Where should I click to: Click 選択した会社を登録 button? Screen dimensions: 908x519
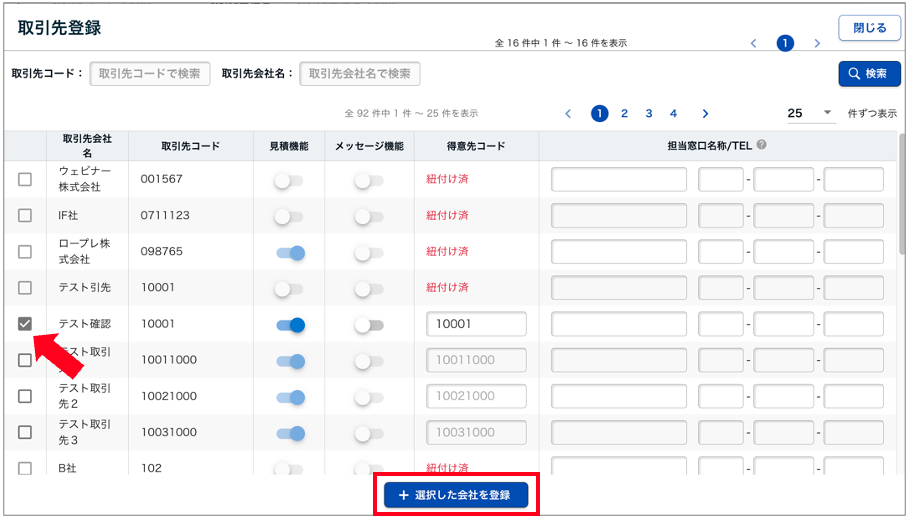[x=456, y=495]
